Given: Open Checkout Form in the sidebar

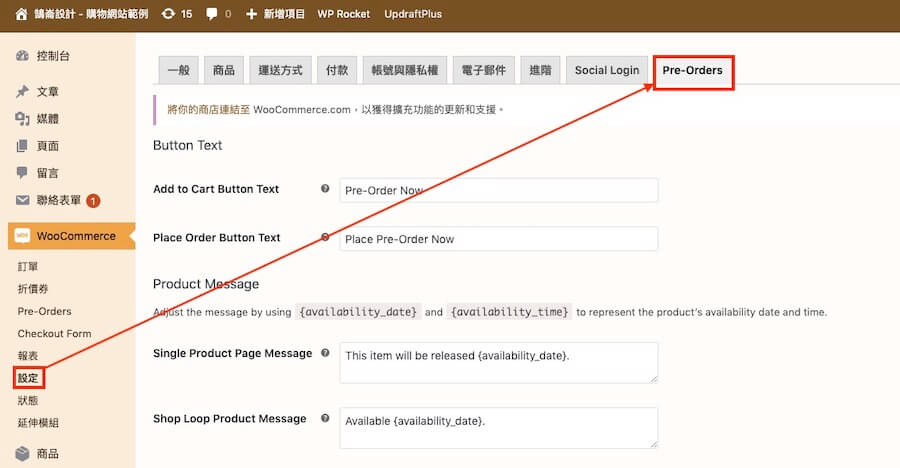Looking at the screenshot, I should point(54,334).
